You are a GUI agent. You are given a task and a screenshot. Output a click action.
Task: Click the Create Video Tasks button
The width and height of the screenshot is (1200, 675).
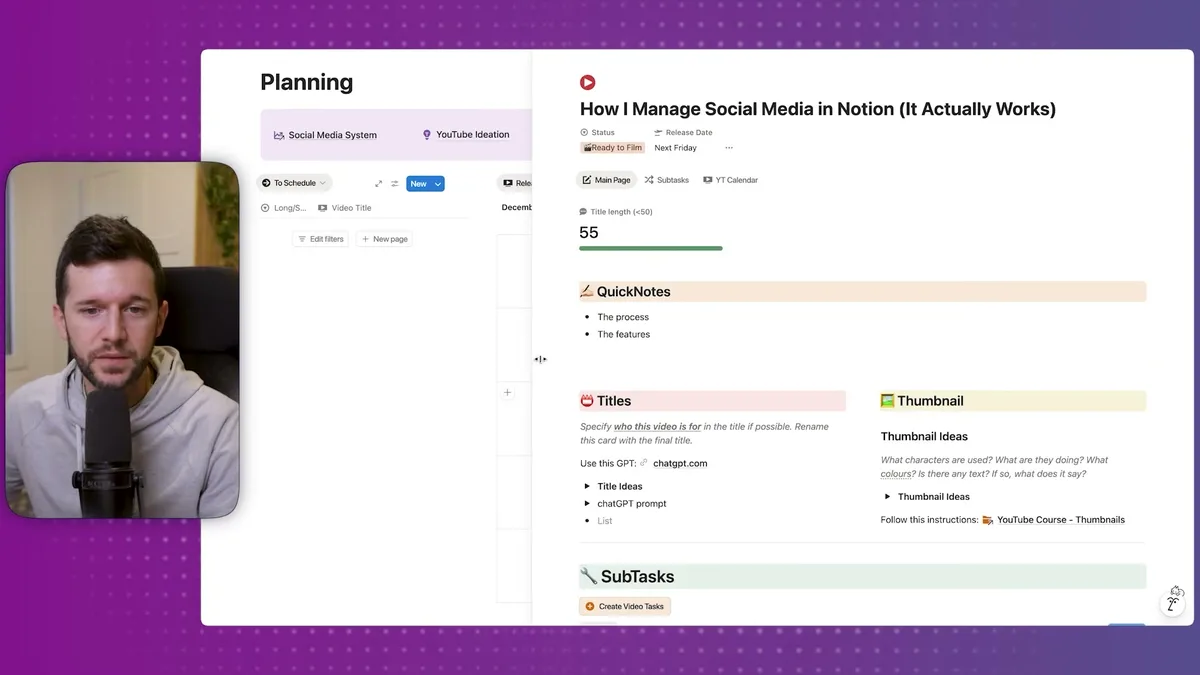click(x=624, y=606)
